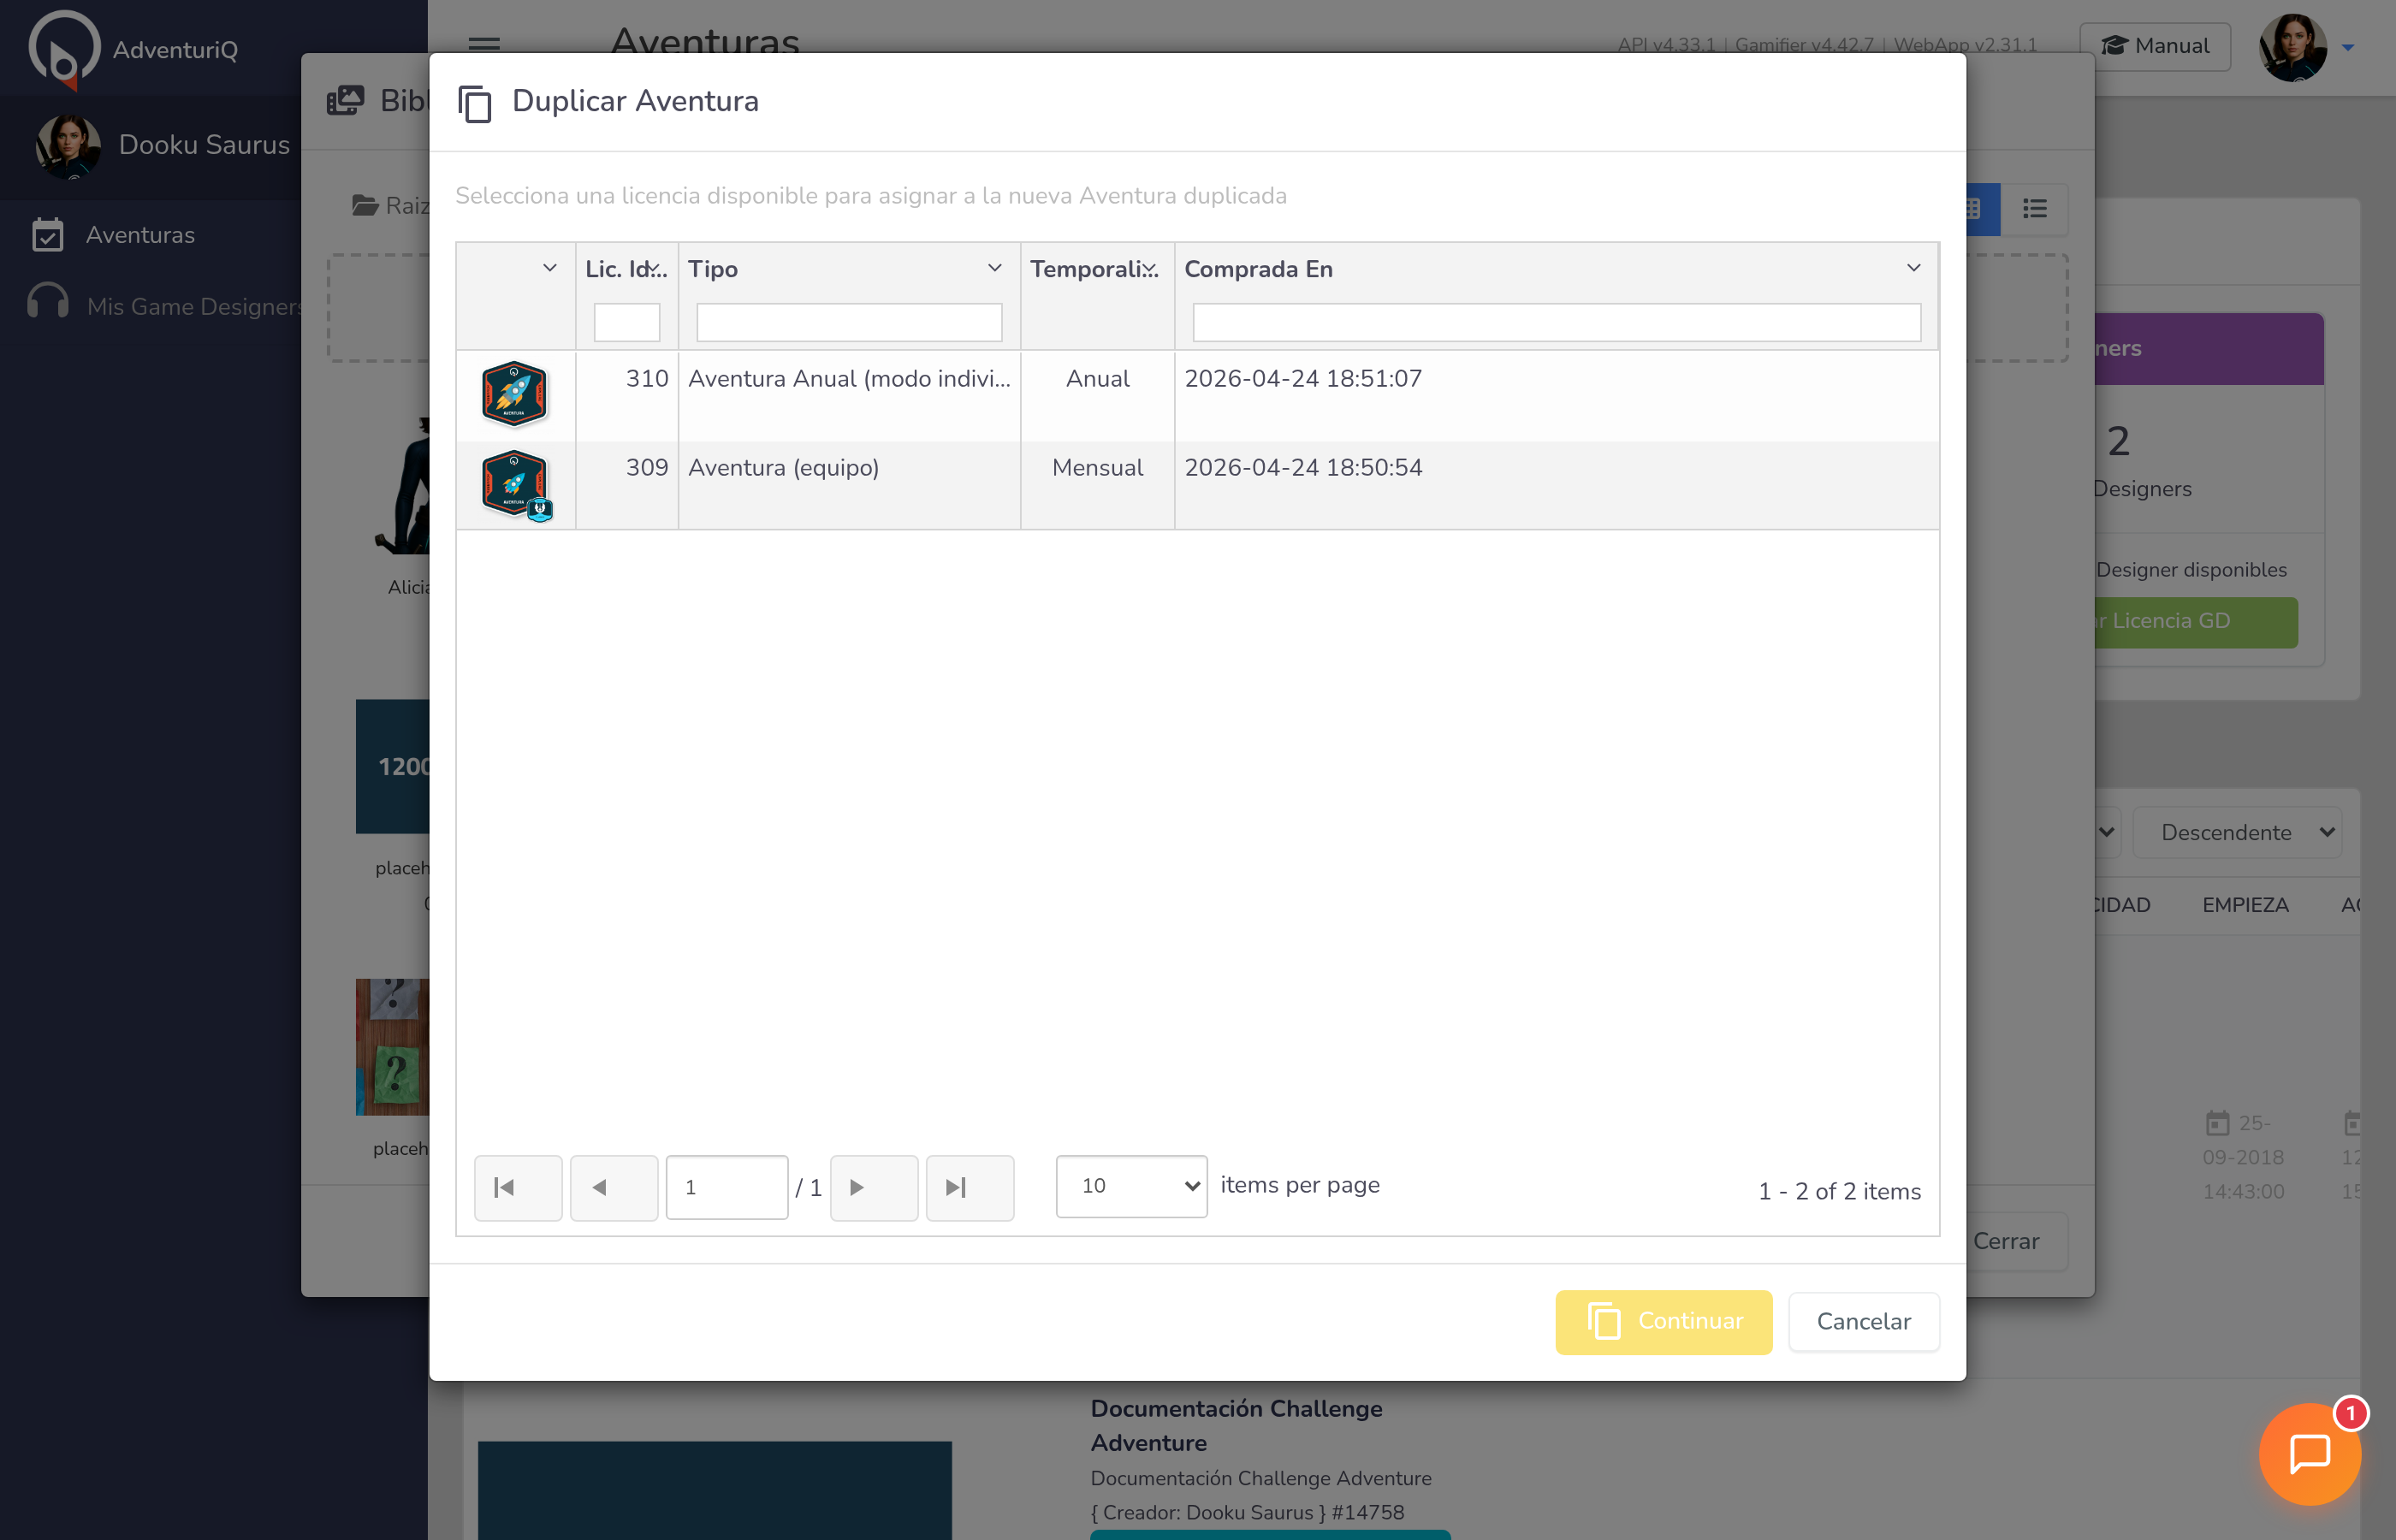Focus the Tipo filter field
The width and height of the screenshot is (2396, 1540).
point(849,322)
